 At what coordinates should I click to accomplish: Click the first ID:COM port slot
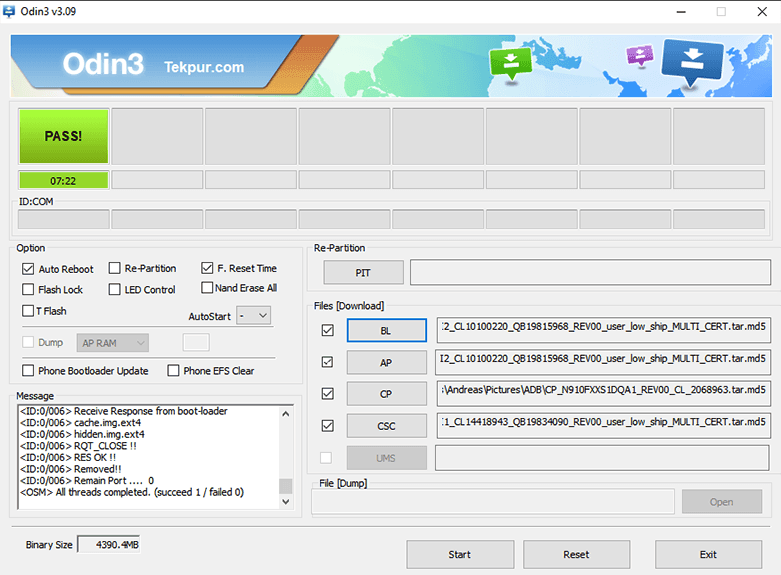63,219
